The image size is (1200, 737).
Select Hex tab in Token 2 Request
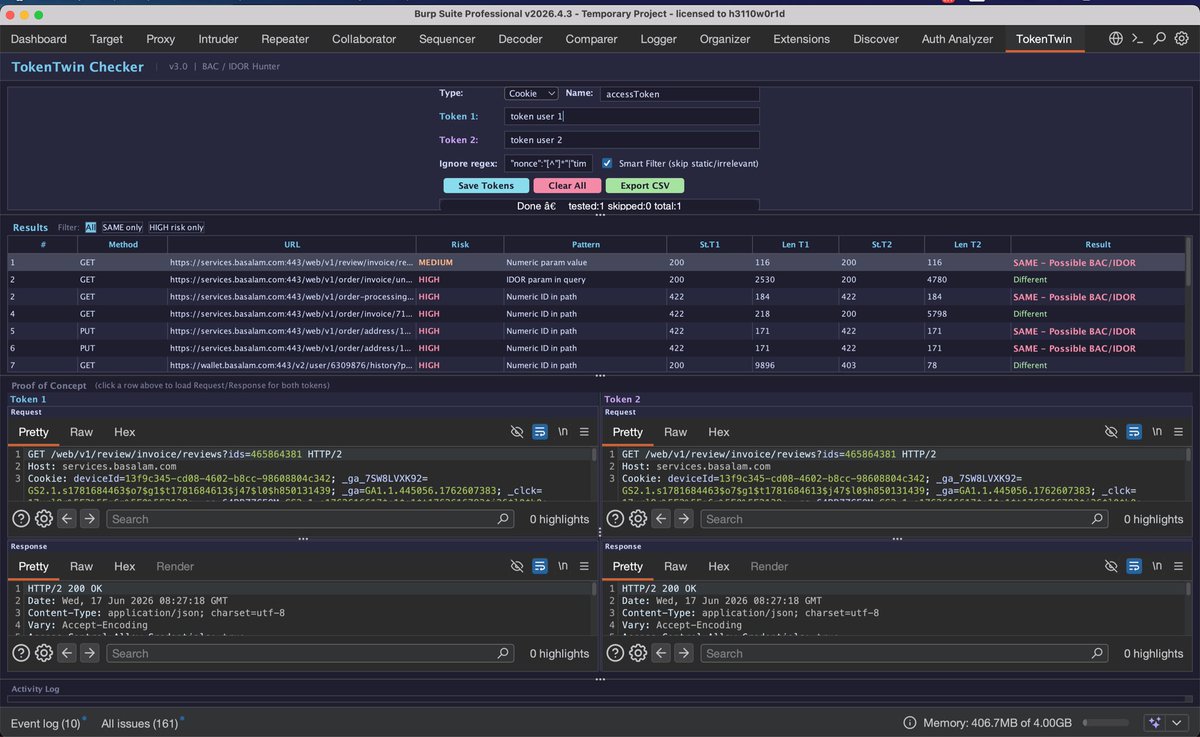(719, 432)
